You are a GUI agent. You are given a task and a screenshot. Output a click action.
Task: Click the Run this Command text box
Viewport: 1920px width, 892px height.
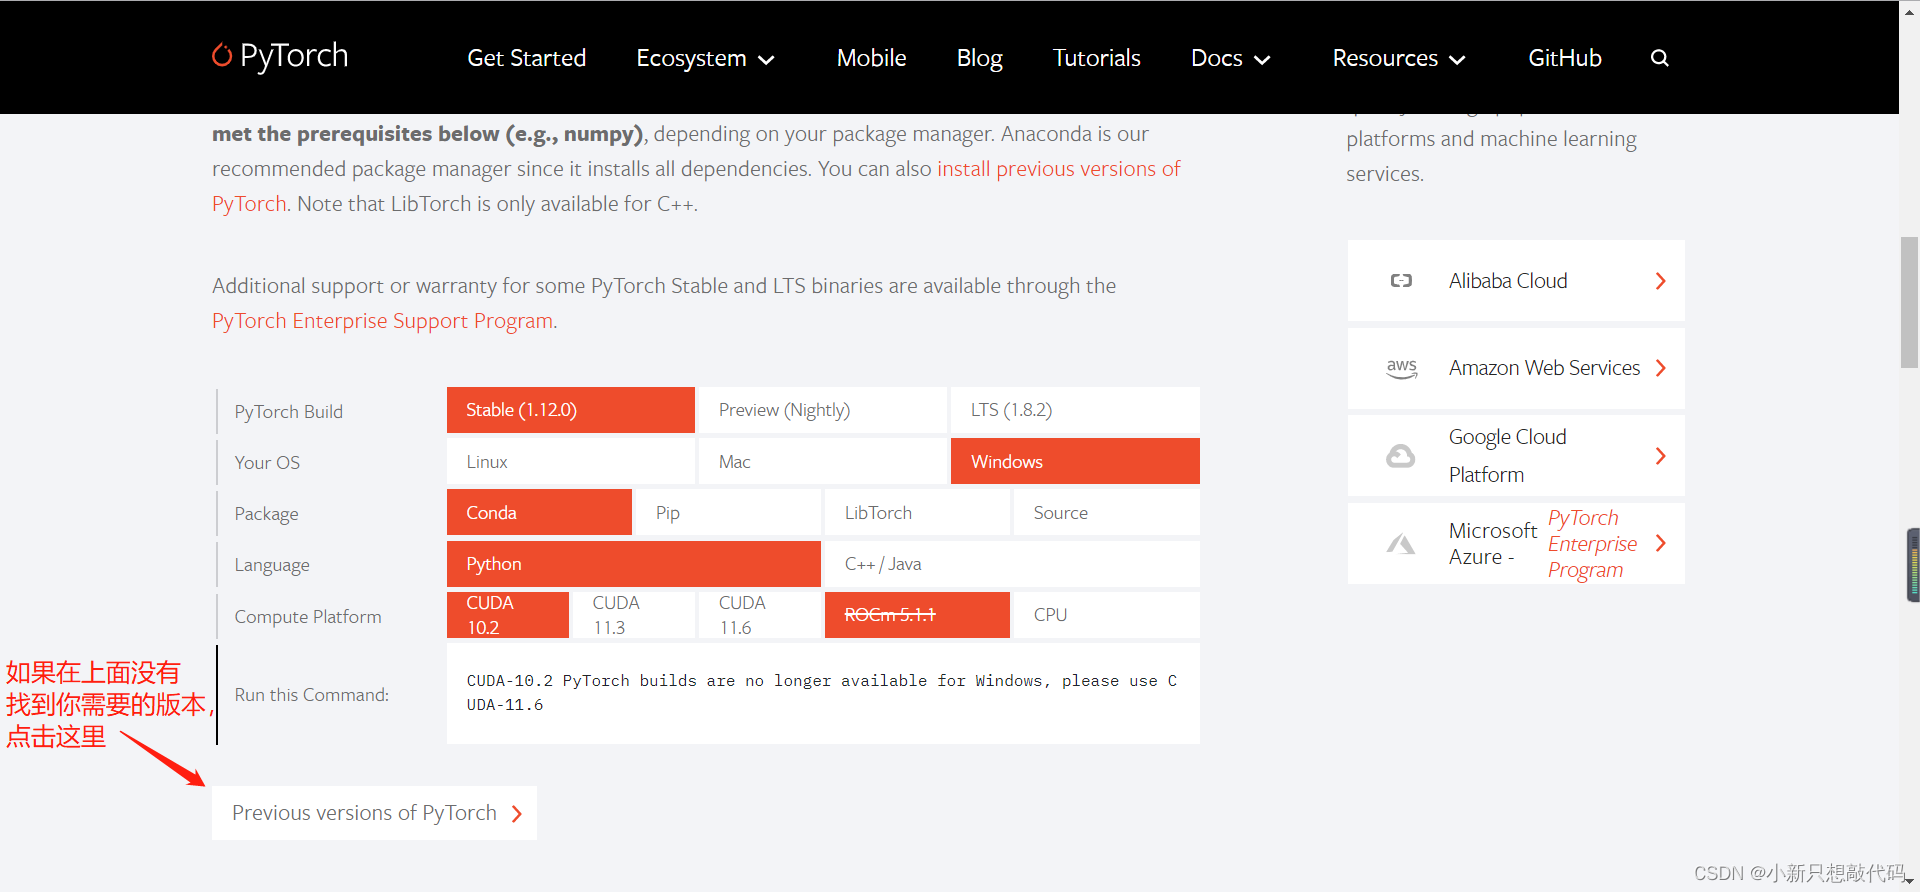tap(823, 693)
